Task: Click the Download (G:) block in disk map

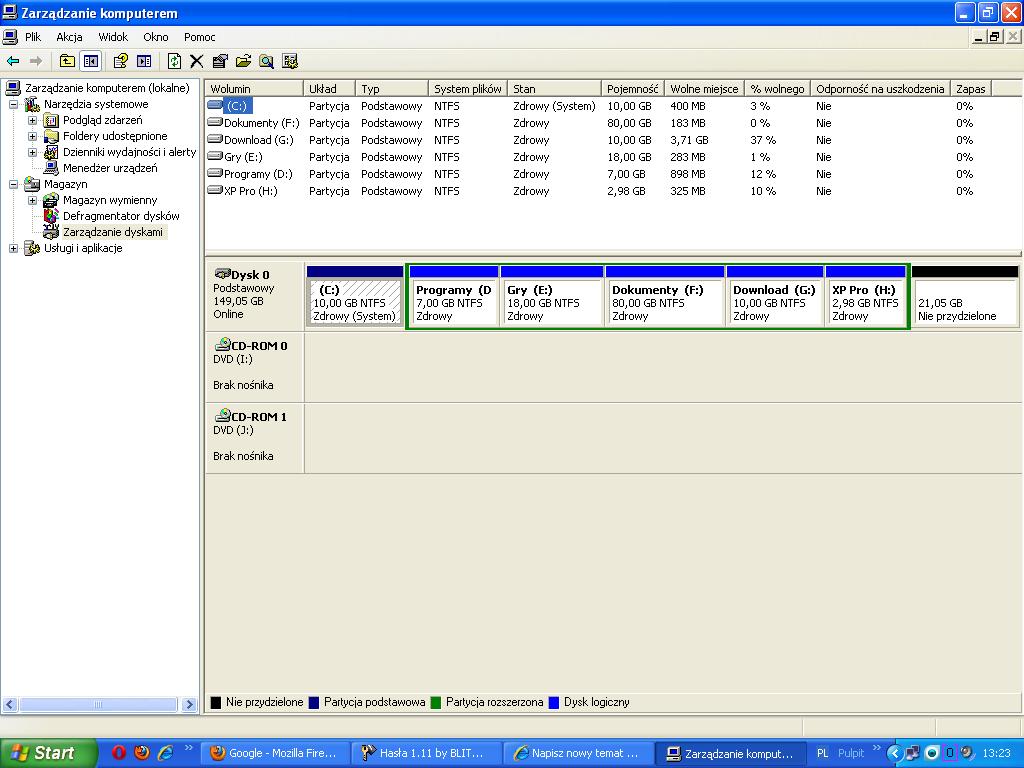Action: coord(775,296)
